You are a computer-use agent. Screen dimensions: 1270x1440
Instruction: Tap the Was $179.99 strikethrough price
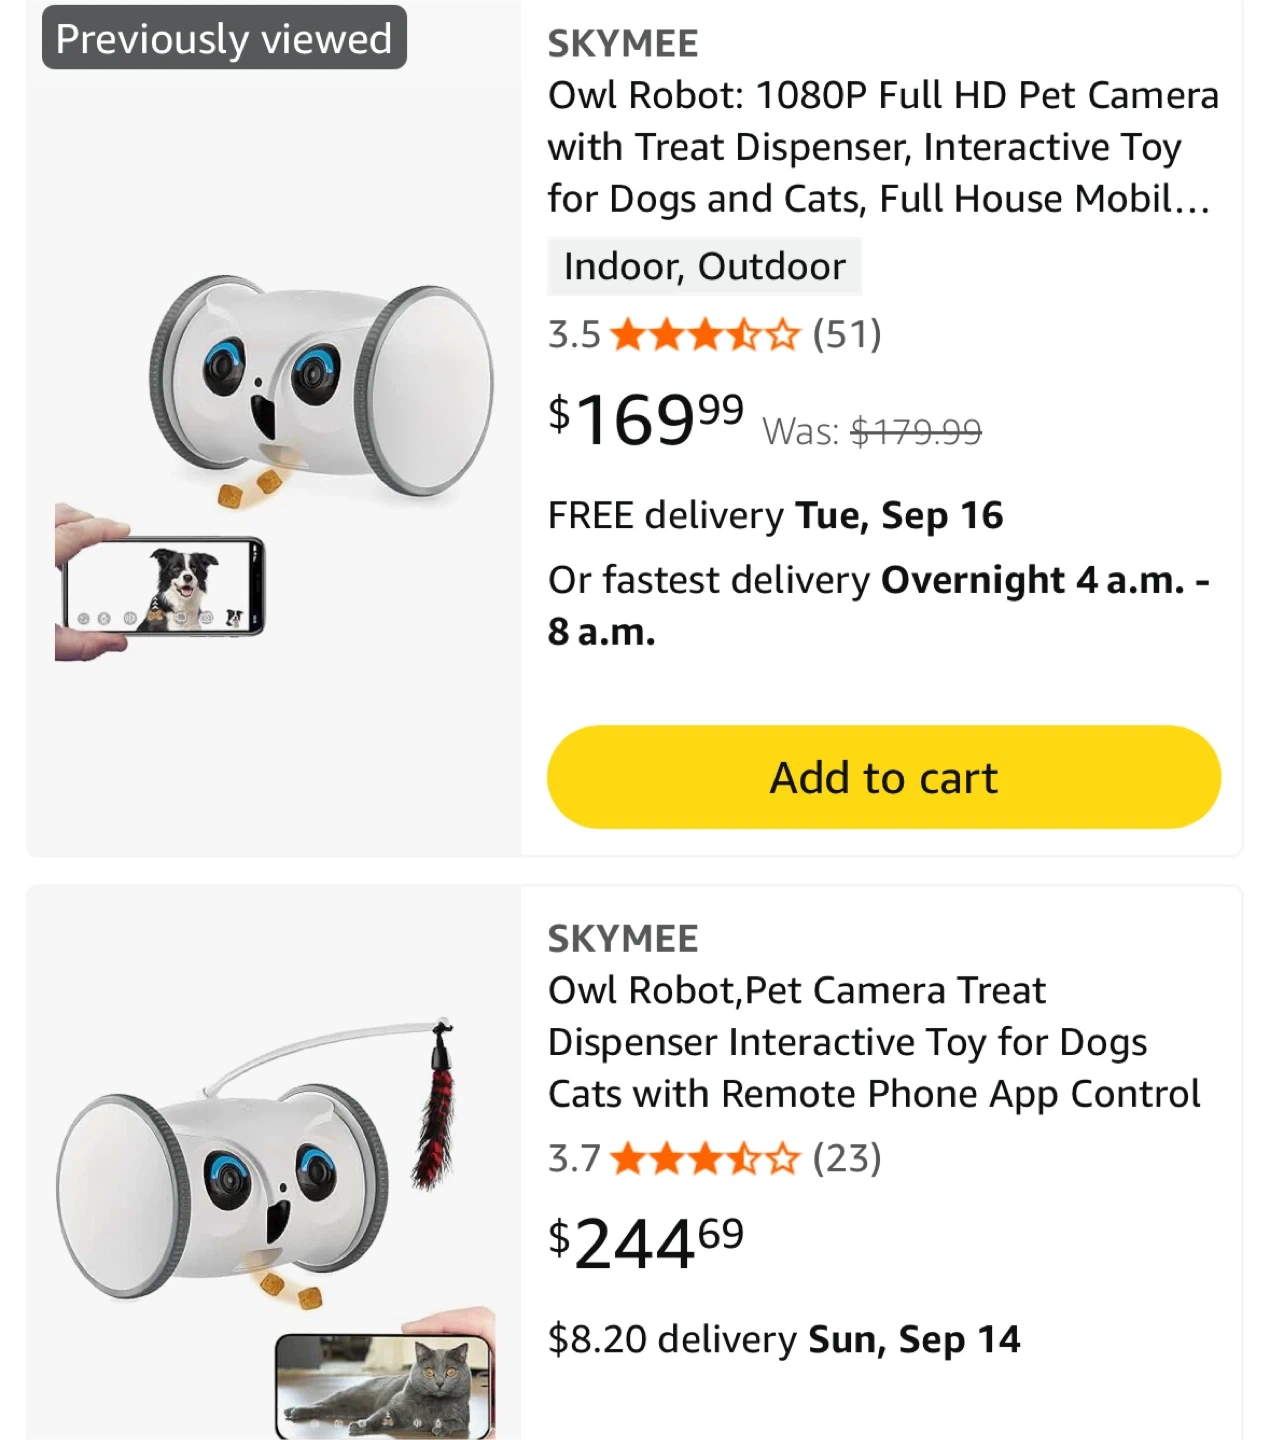coord(872,432)
